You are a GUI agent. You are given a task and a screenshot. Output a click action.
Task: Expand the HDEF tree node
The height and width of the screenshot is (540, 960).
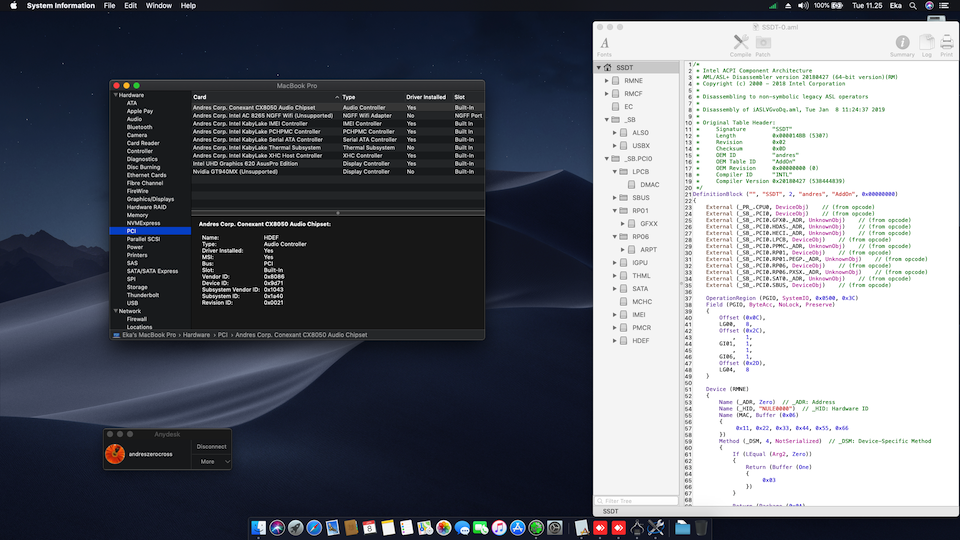615,340
